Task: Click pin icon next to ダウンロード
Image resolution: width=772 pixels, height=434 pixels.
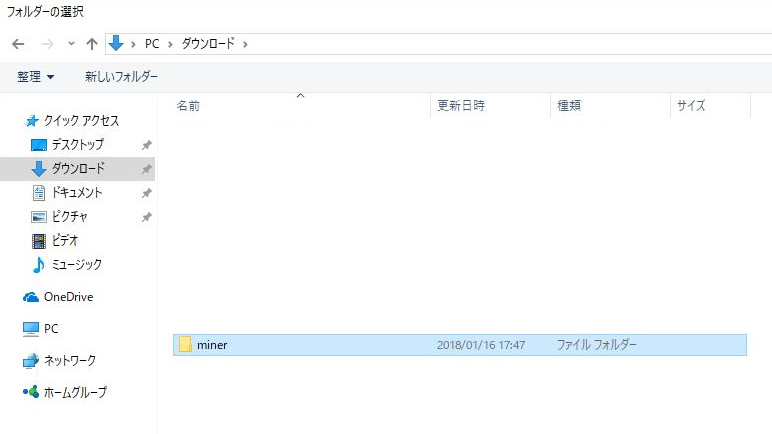Action: [x=146, y=169]
